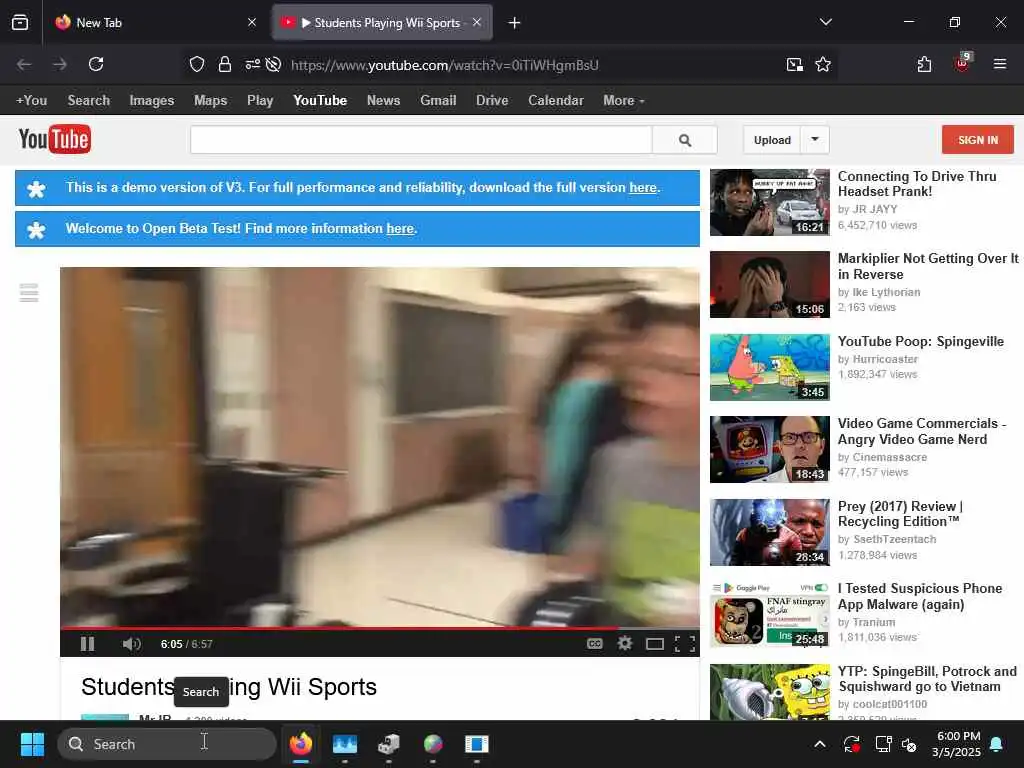Go back with the browser back arrow
Viewport: 1024px width, 768px height.
click(x=24, y=64)
